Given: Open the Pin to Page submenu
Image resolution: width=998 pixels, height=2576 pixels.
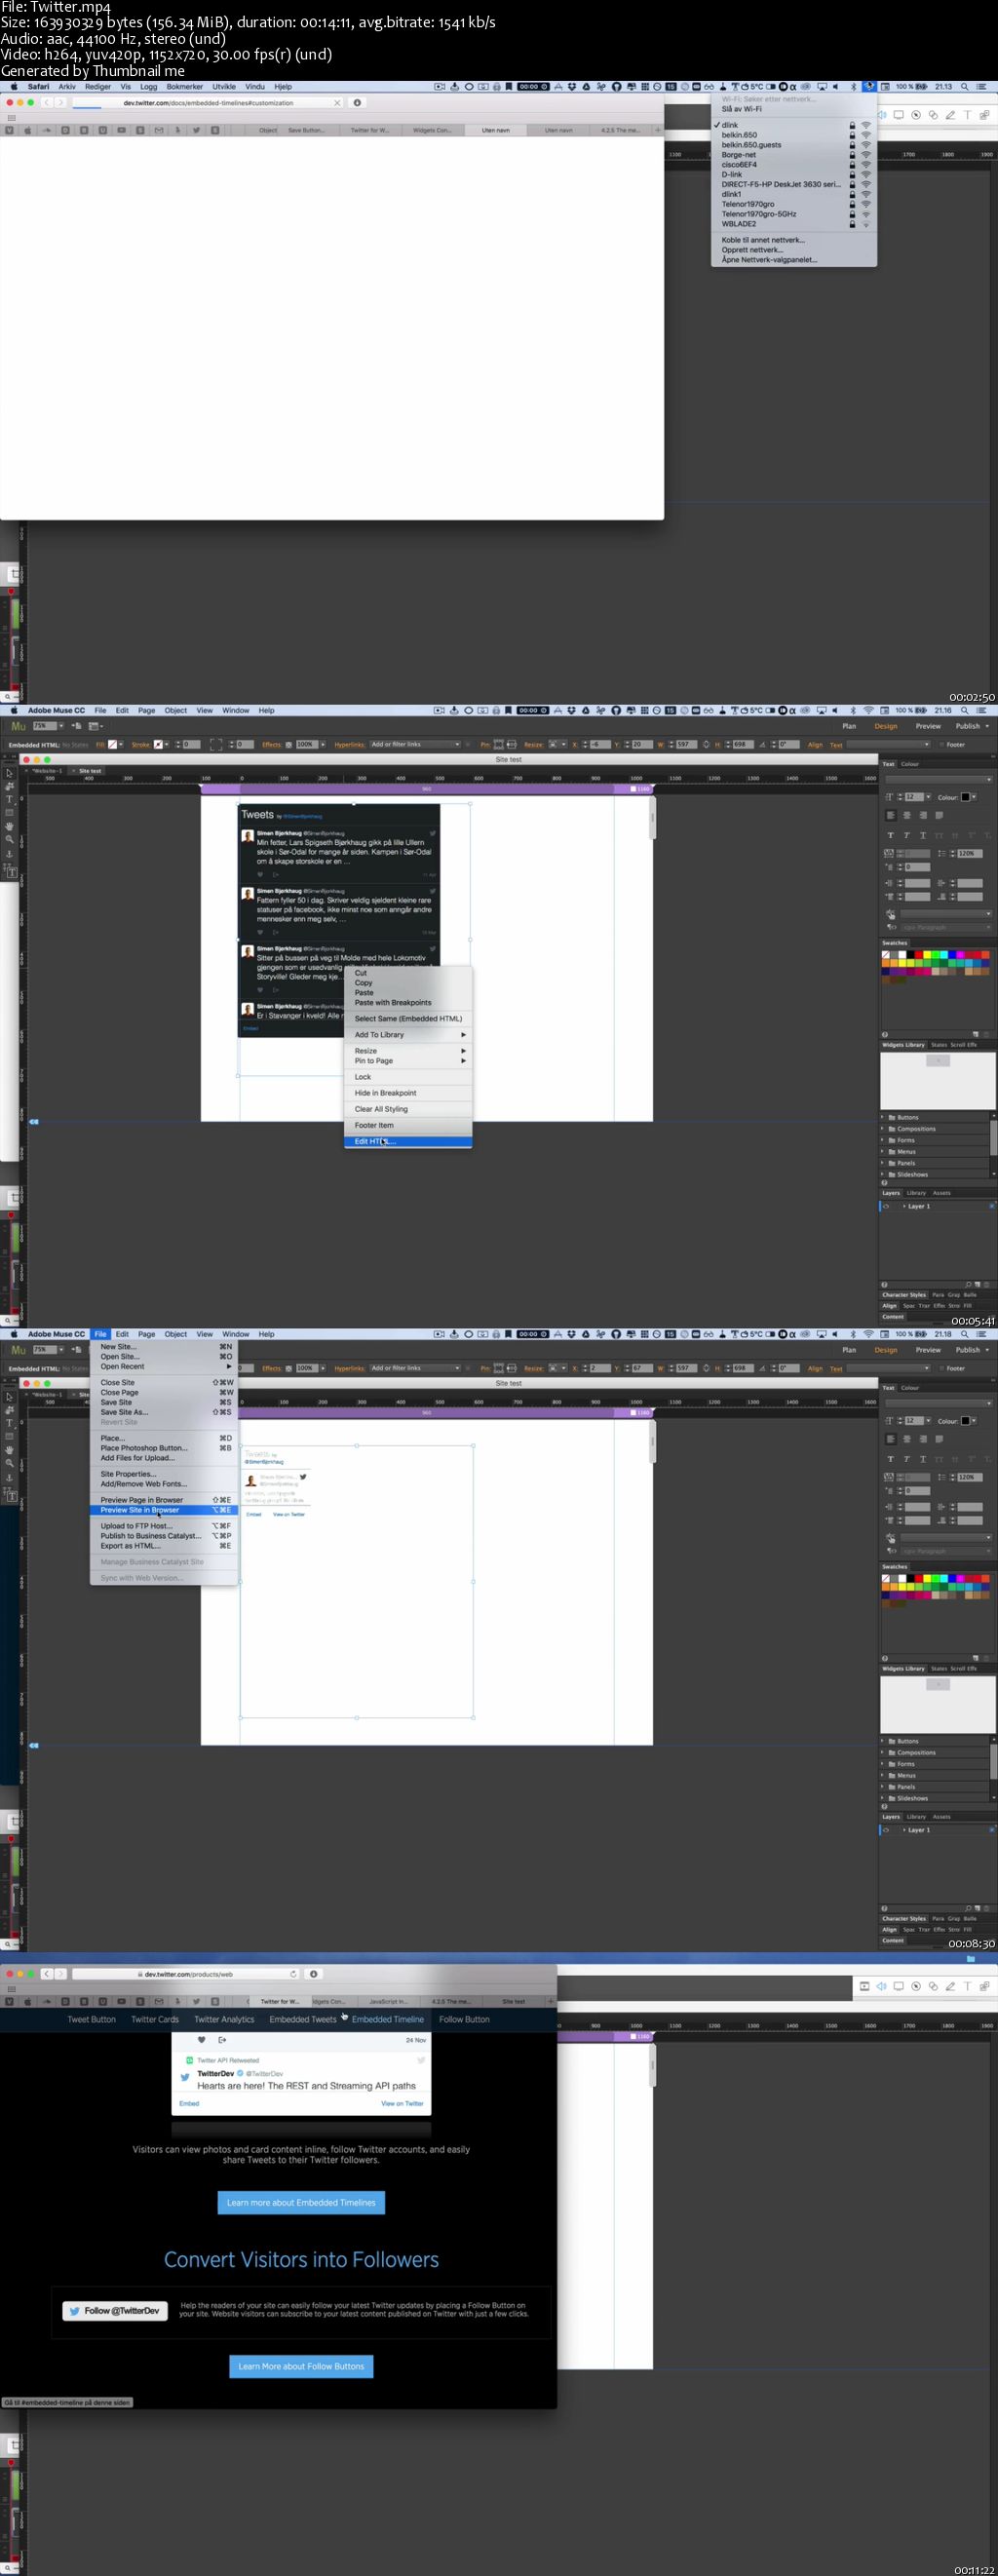Looking at the screenshot, I should (x=408, y=1061).
